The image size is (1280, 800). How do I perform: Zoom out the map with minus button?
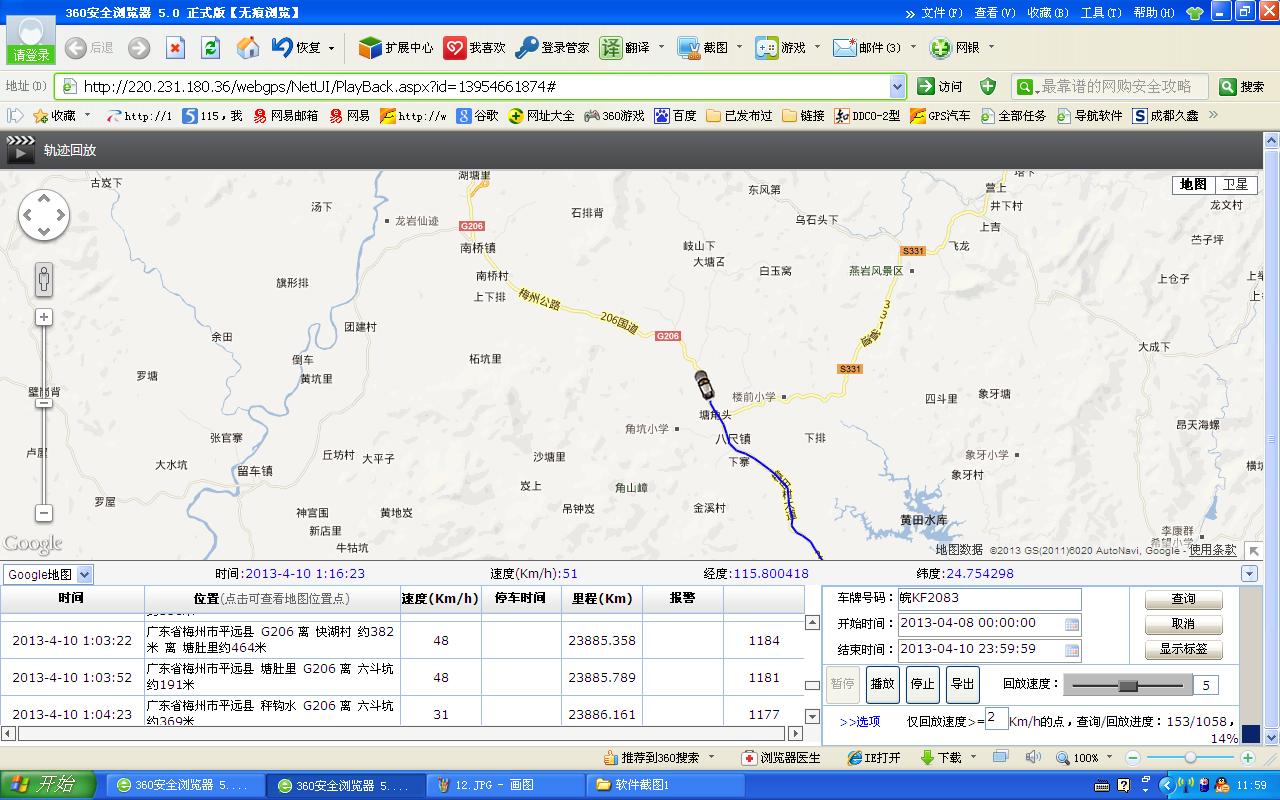pyautogui.click(x=44, y=513)
